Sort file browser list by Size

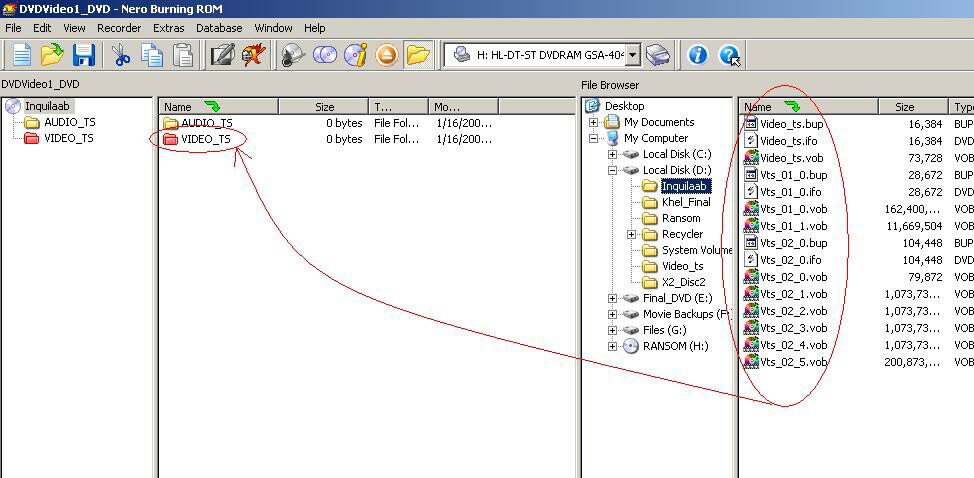pos(913,107)
